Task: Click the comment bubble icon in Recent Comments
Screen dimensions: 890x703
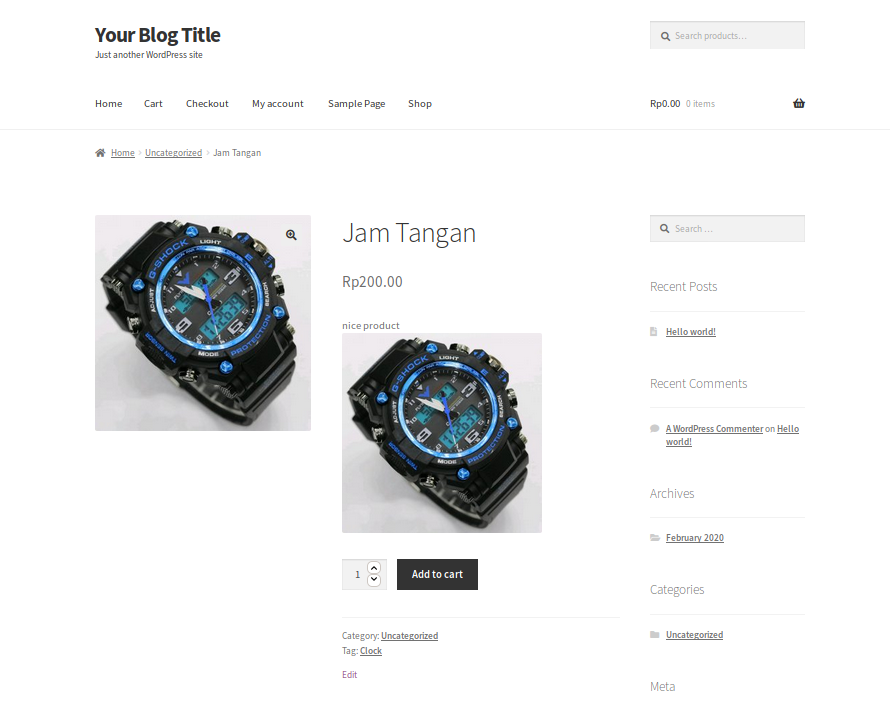Action: click(654, 428)
